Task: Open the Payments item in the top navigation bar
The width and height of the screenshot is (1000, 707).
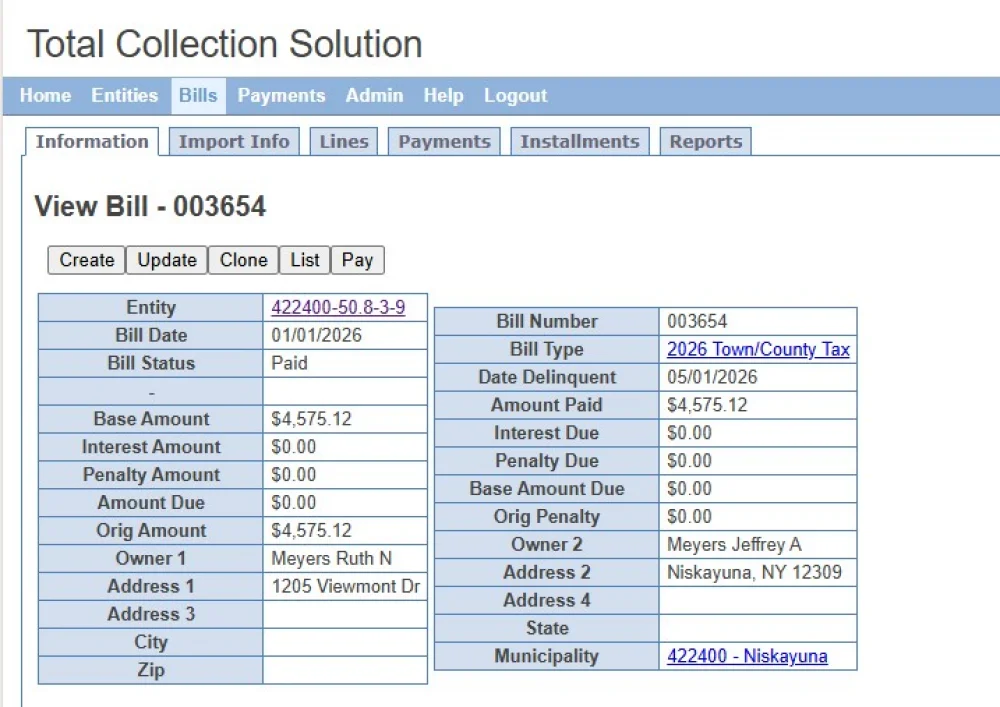Action: pyautogui.click(x=281, y=96)
